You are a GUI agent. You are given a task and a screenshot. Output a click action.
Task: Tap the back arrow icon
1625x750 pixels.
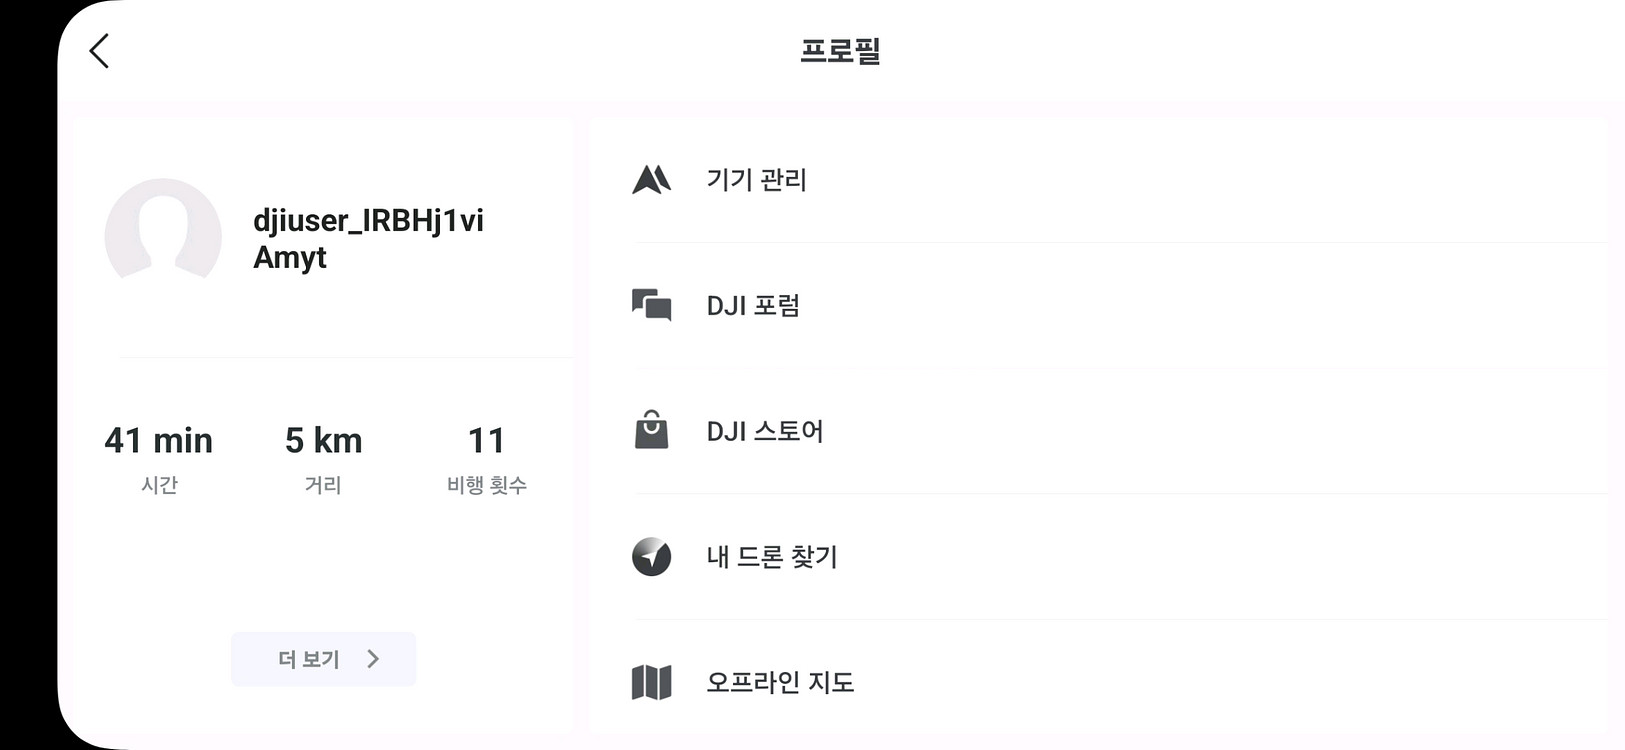(x=99, y=51)
